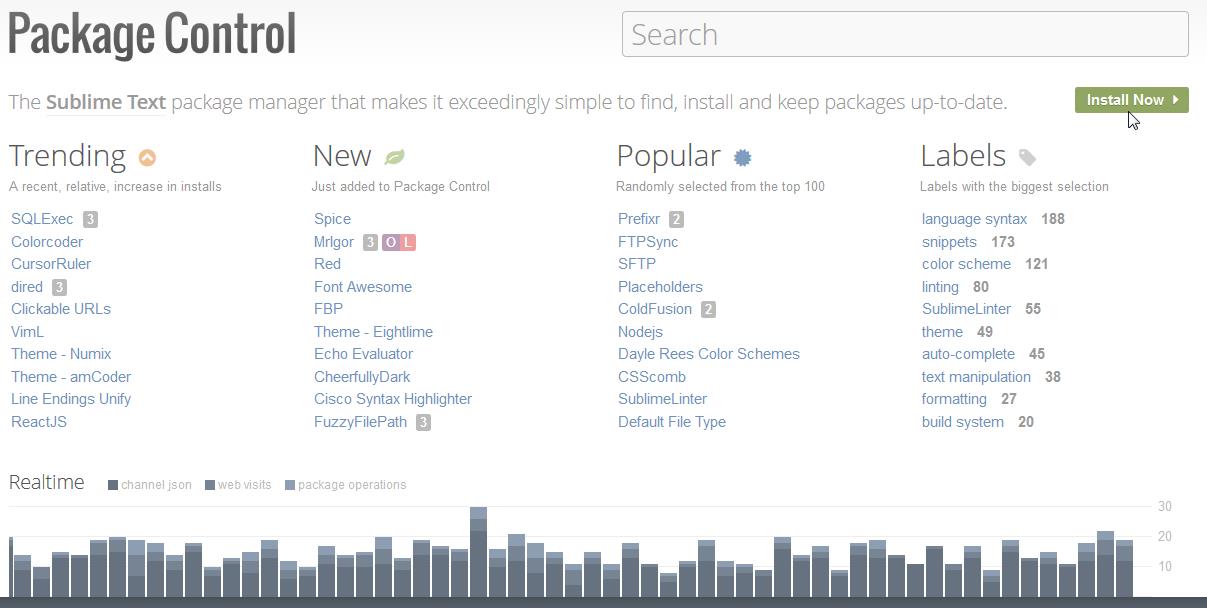Focus the Search input field
1207x608 pixels.
pyautogui.click(x=905, y=34)
